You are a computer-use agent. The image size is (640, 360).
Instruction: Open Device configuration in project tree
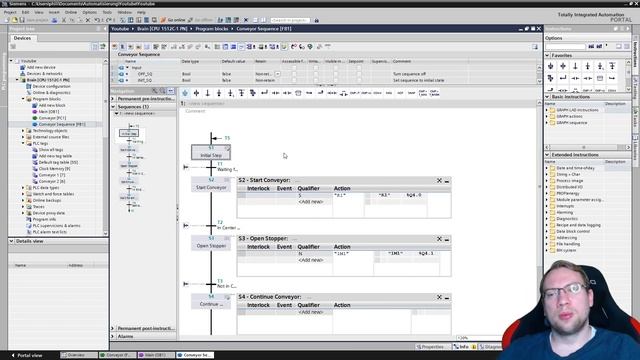pos(51,86)
